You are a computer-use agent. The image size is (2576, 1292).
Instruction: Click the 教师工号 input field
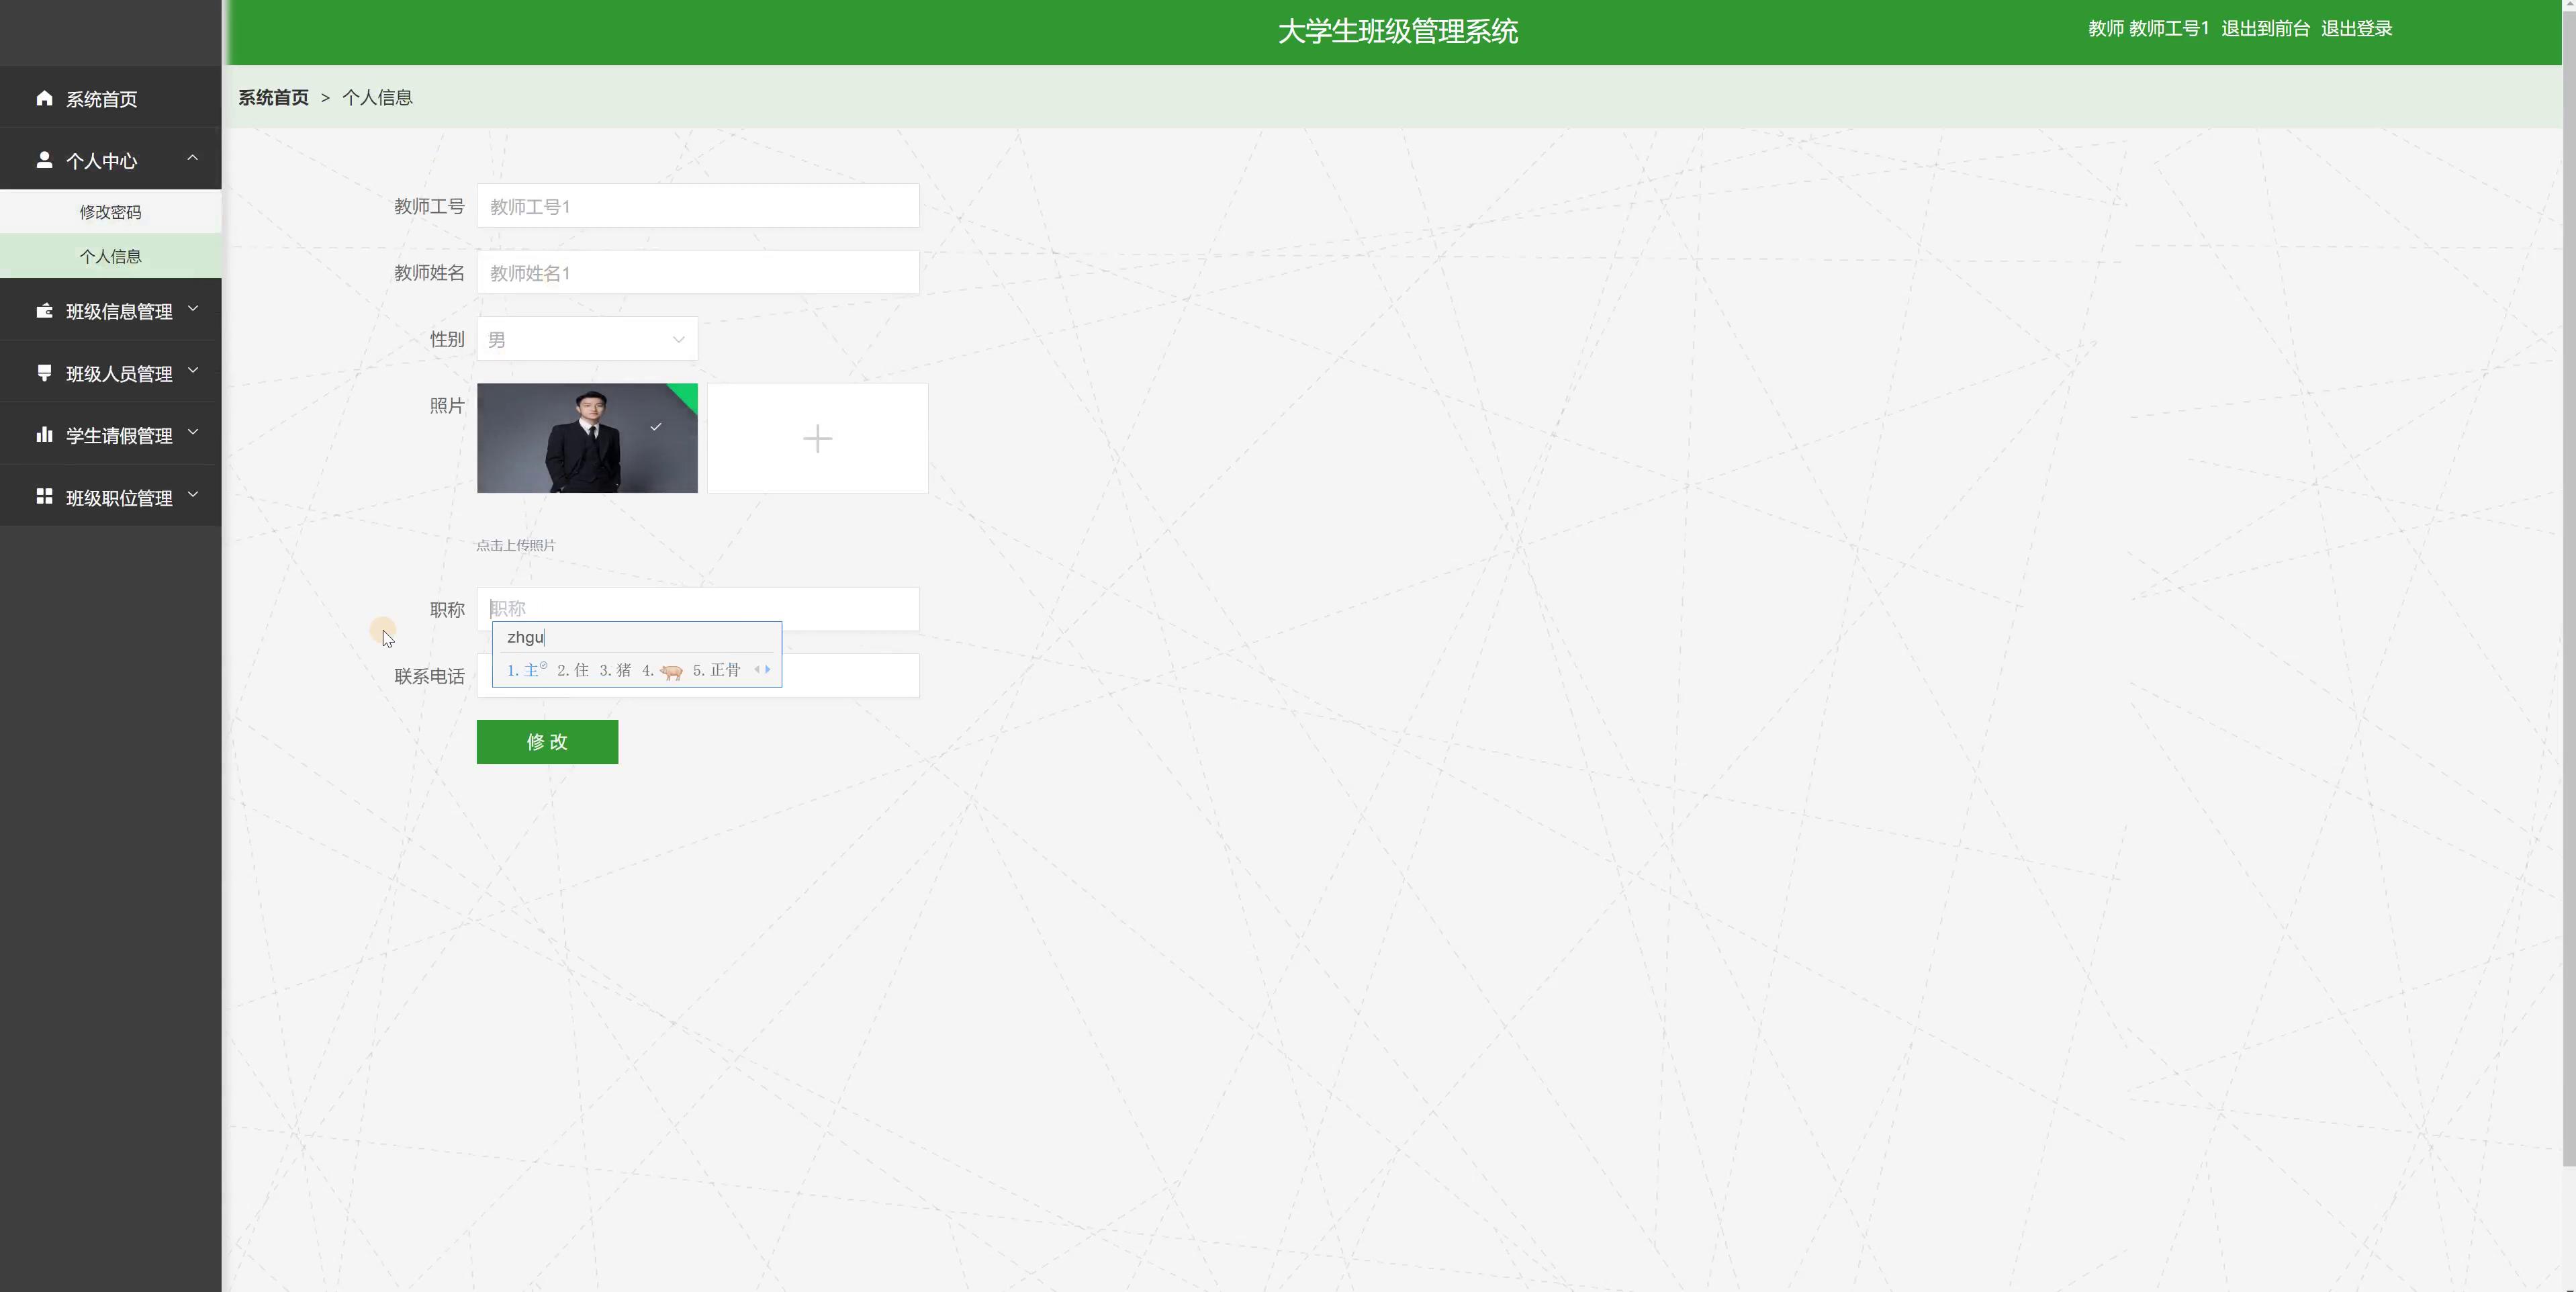698,206
